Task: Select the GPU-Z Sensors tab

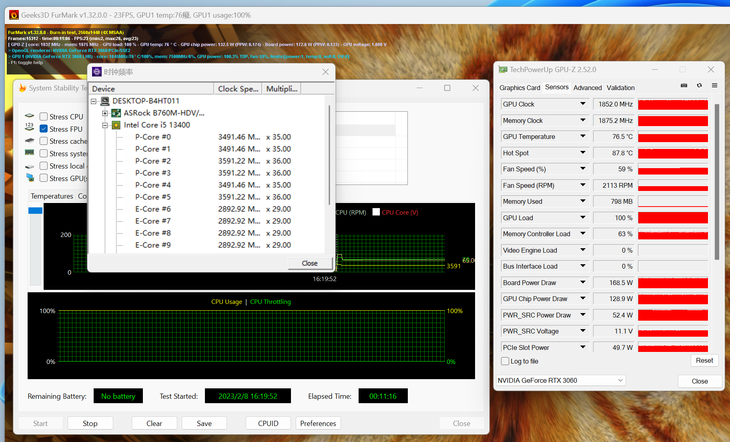Action: pyautogui.click(x=557, y=87)
